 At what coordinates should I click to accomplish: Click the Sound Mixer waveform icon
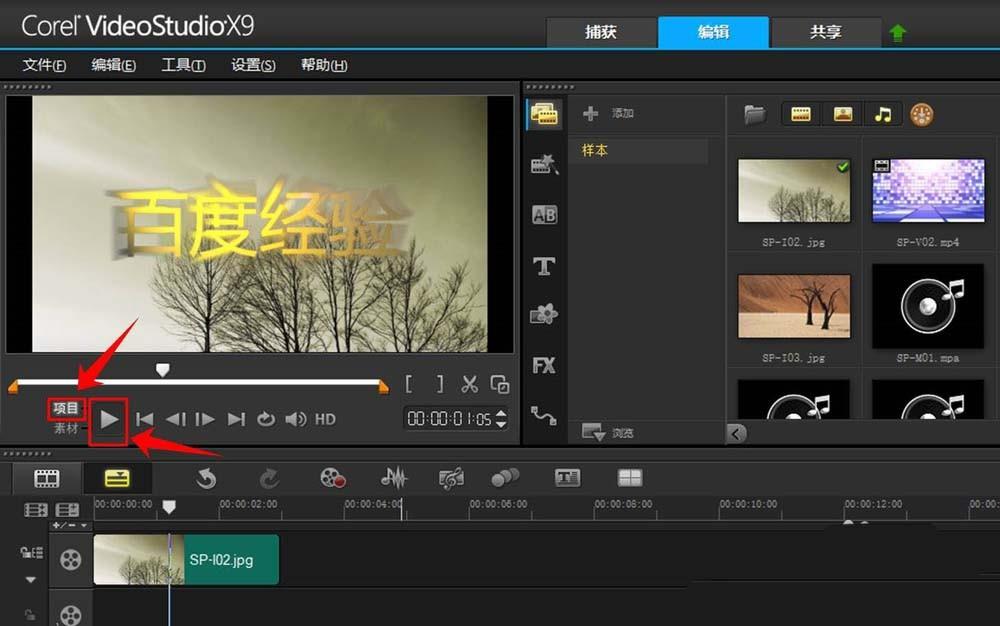(x=394, y=479)
